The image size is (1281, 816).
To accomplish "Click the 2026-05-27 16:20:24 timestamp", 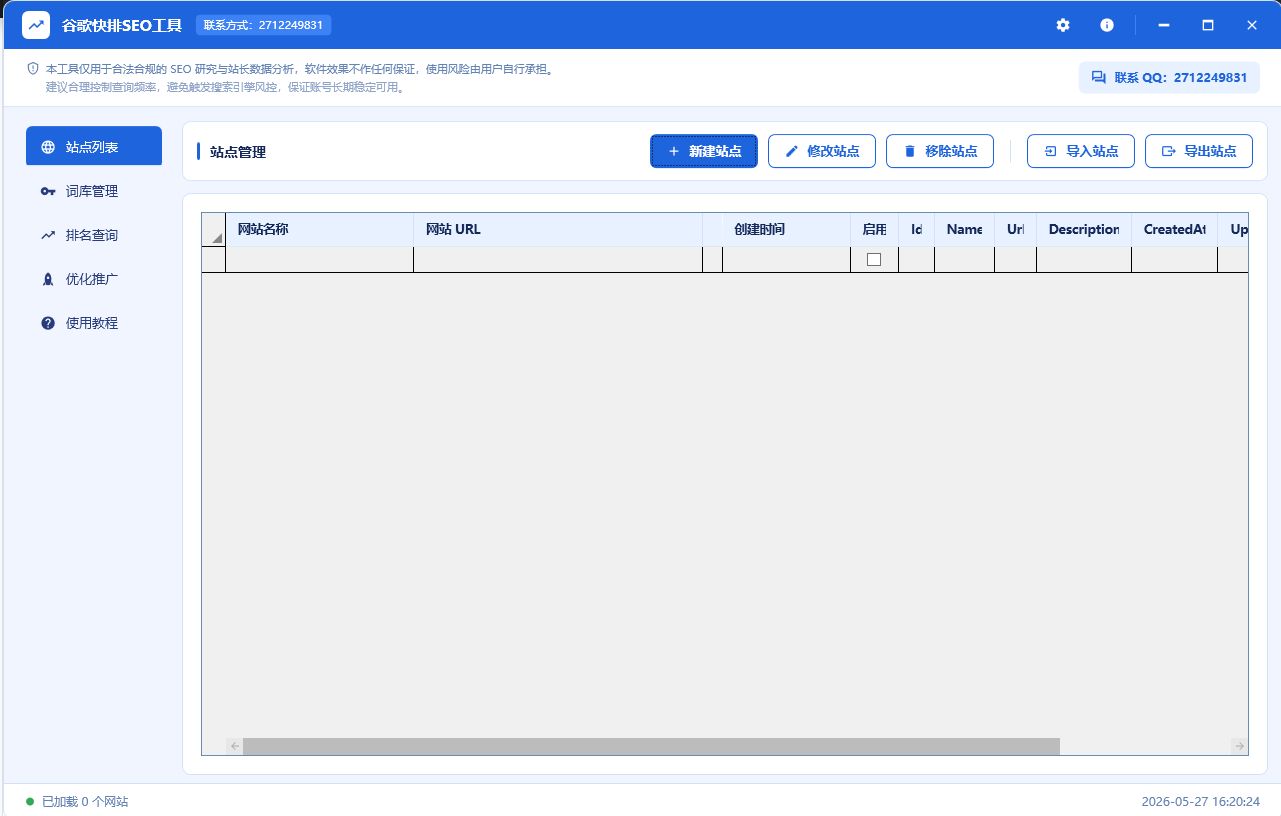I will tap(1201, 802).
